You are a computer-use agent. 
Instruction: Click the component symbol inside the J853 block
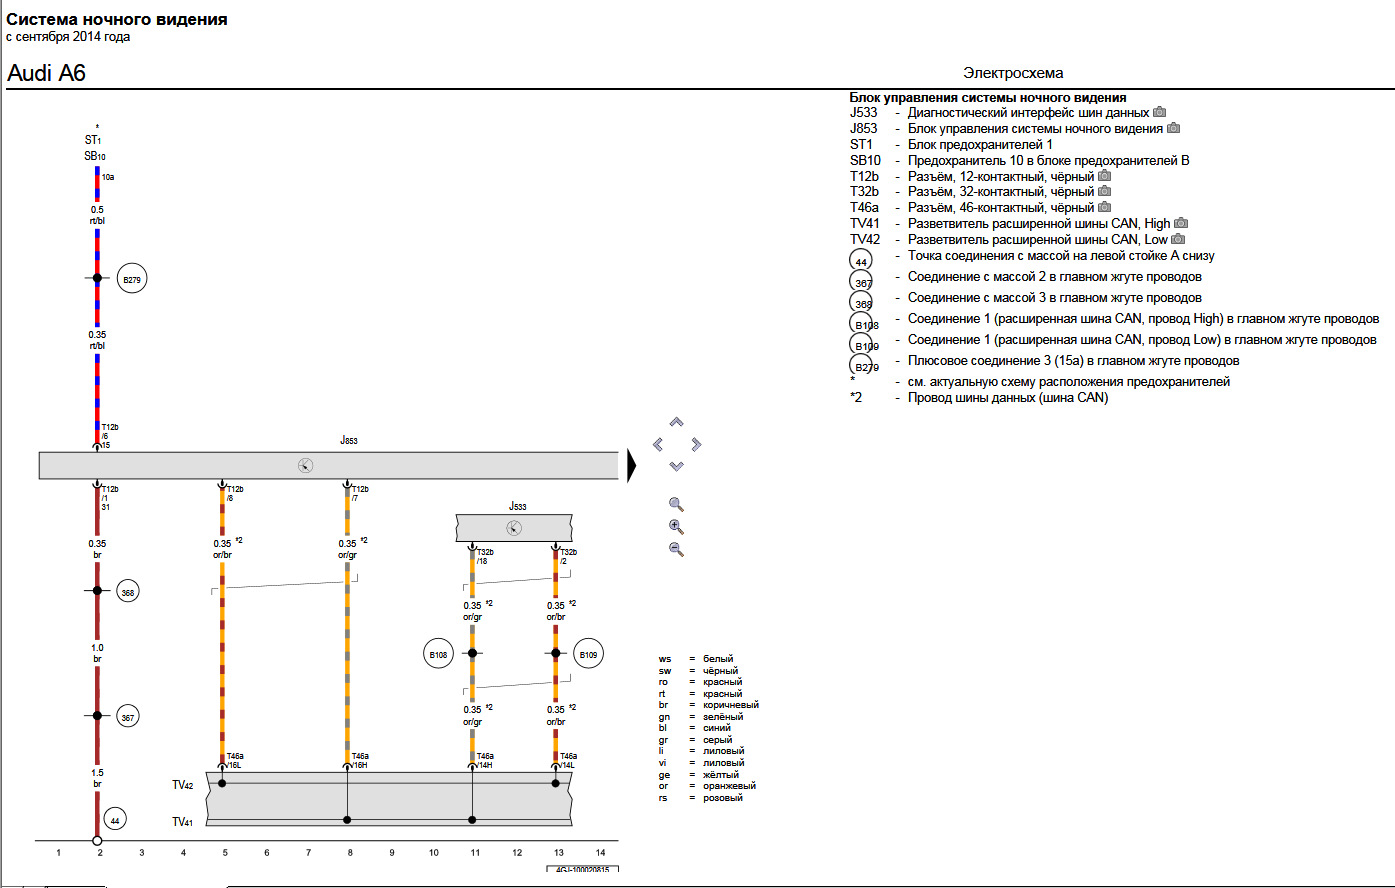[306, 465]
